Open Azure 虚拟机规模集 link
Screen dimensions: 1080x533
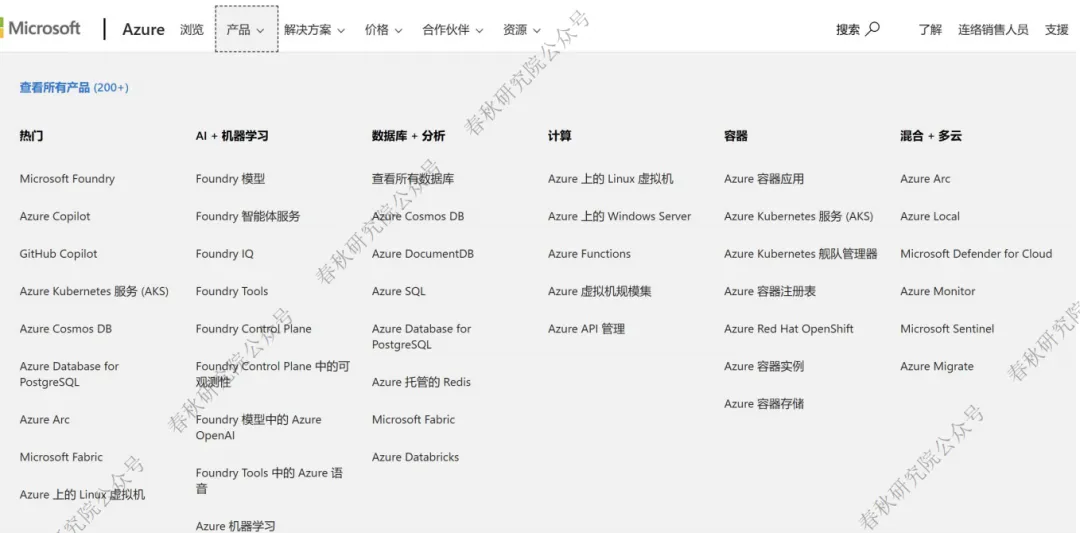point(600,291)
